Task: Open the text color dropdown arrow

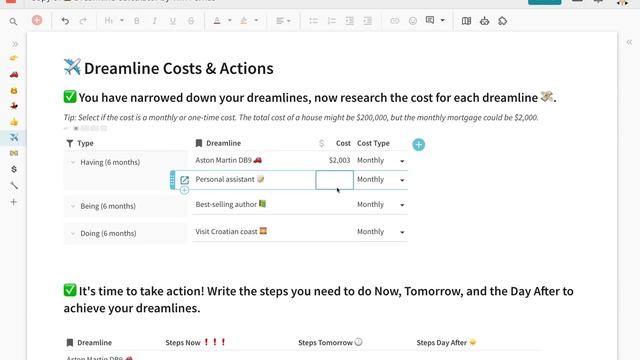Action: 229,20
